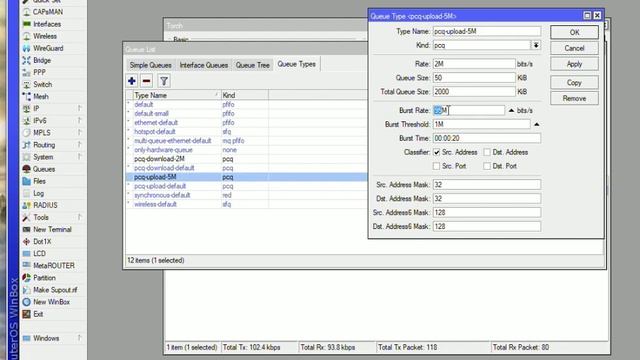Select the hotspot-default queue type row
Screen dimensions: 640x360
pos(247,132)
